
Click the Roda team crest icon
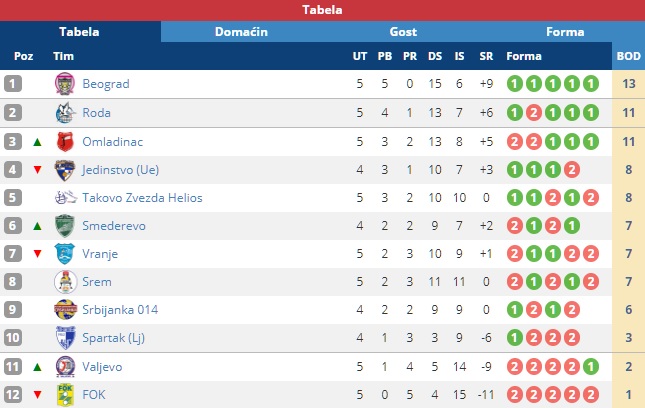coord(65,113)
